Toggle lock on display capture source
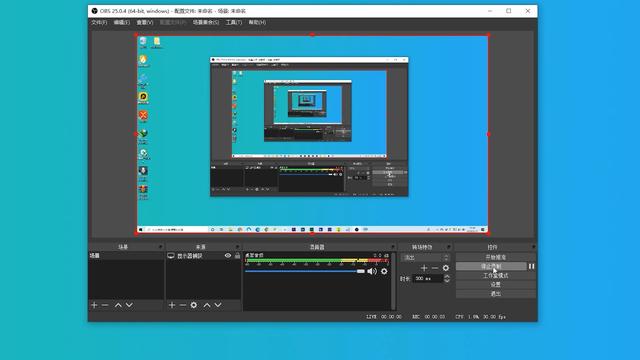Screen dimensions: 640x360 238,256
